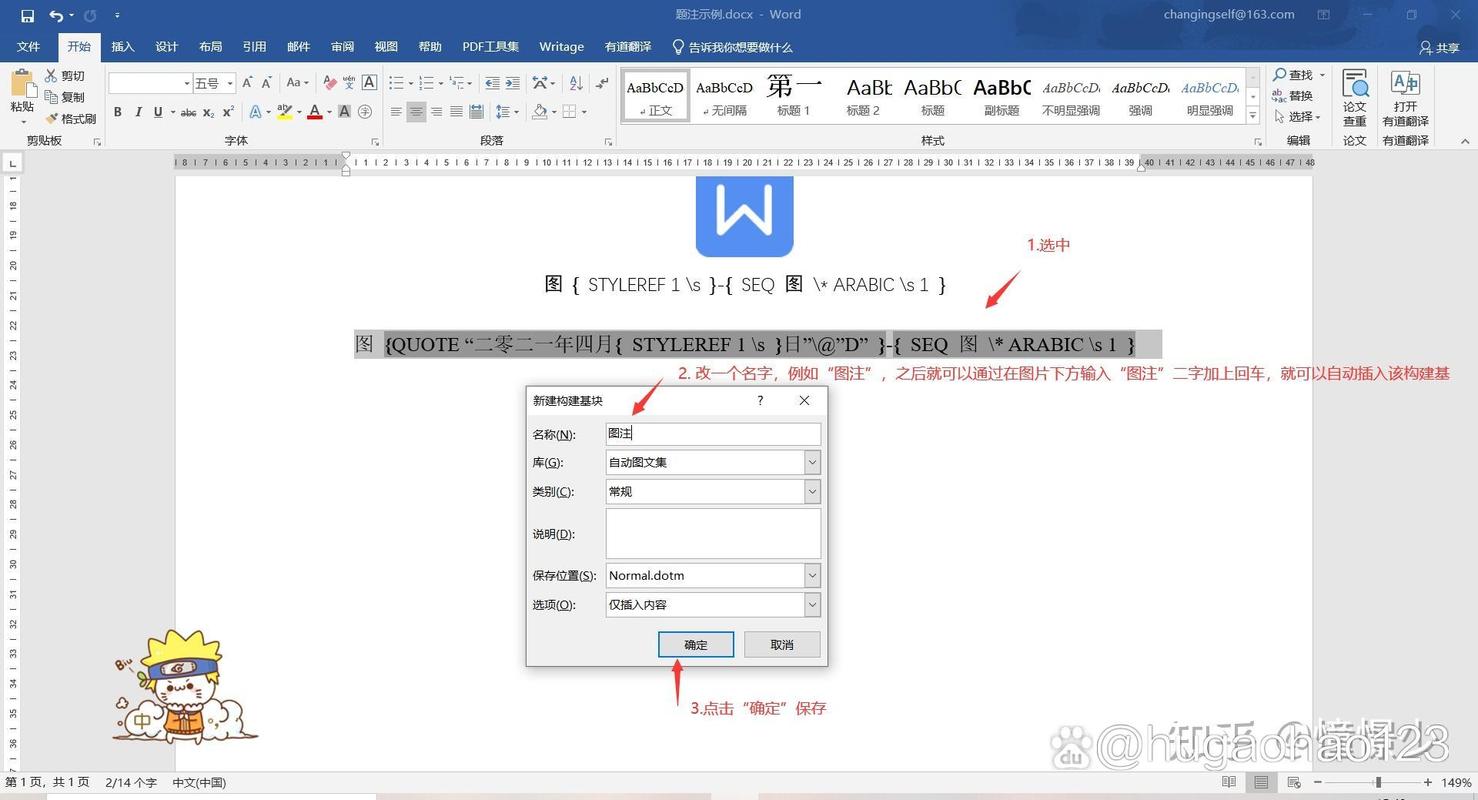The height and width of the screenshot is (800, 1478).
Task: Switch to 设计 ribbon tab
Action: (x=166, y=47)
